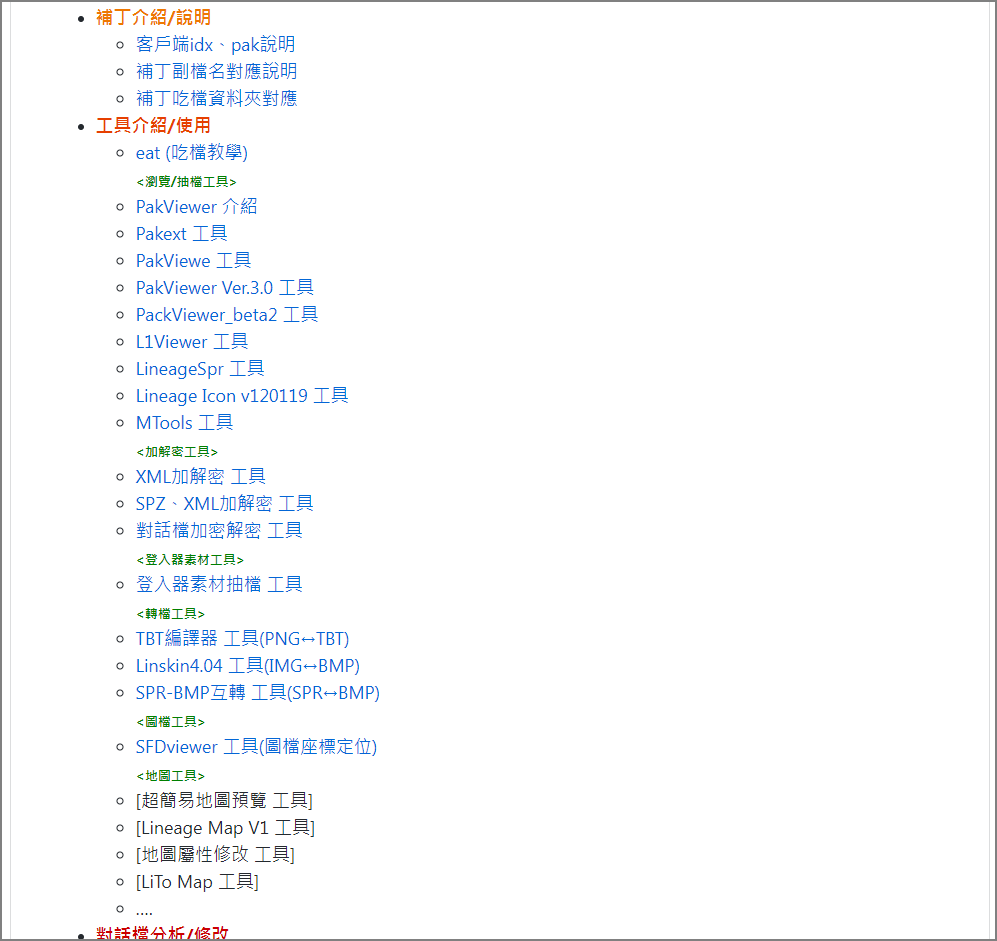Click the .... list entry

click(x=144, y=910)
